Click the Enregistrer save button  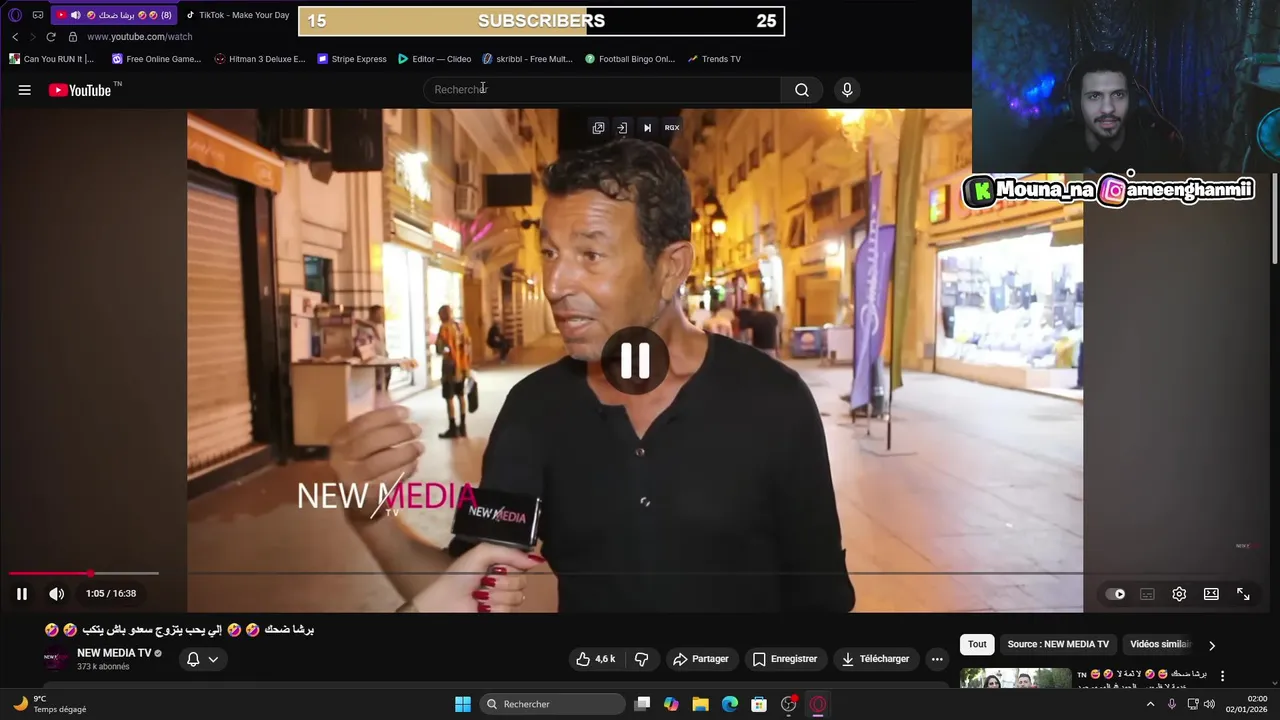coord(785,659)
